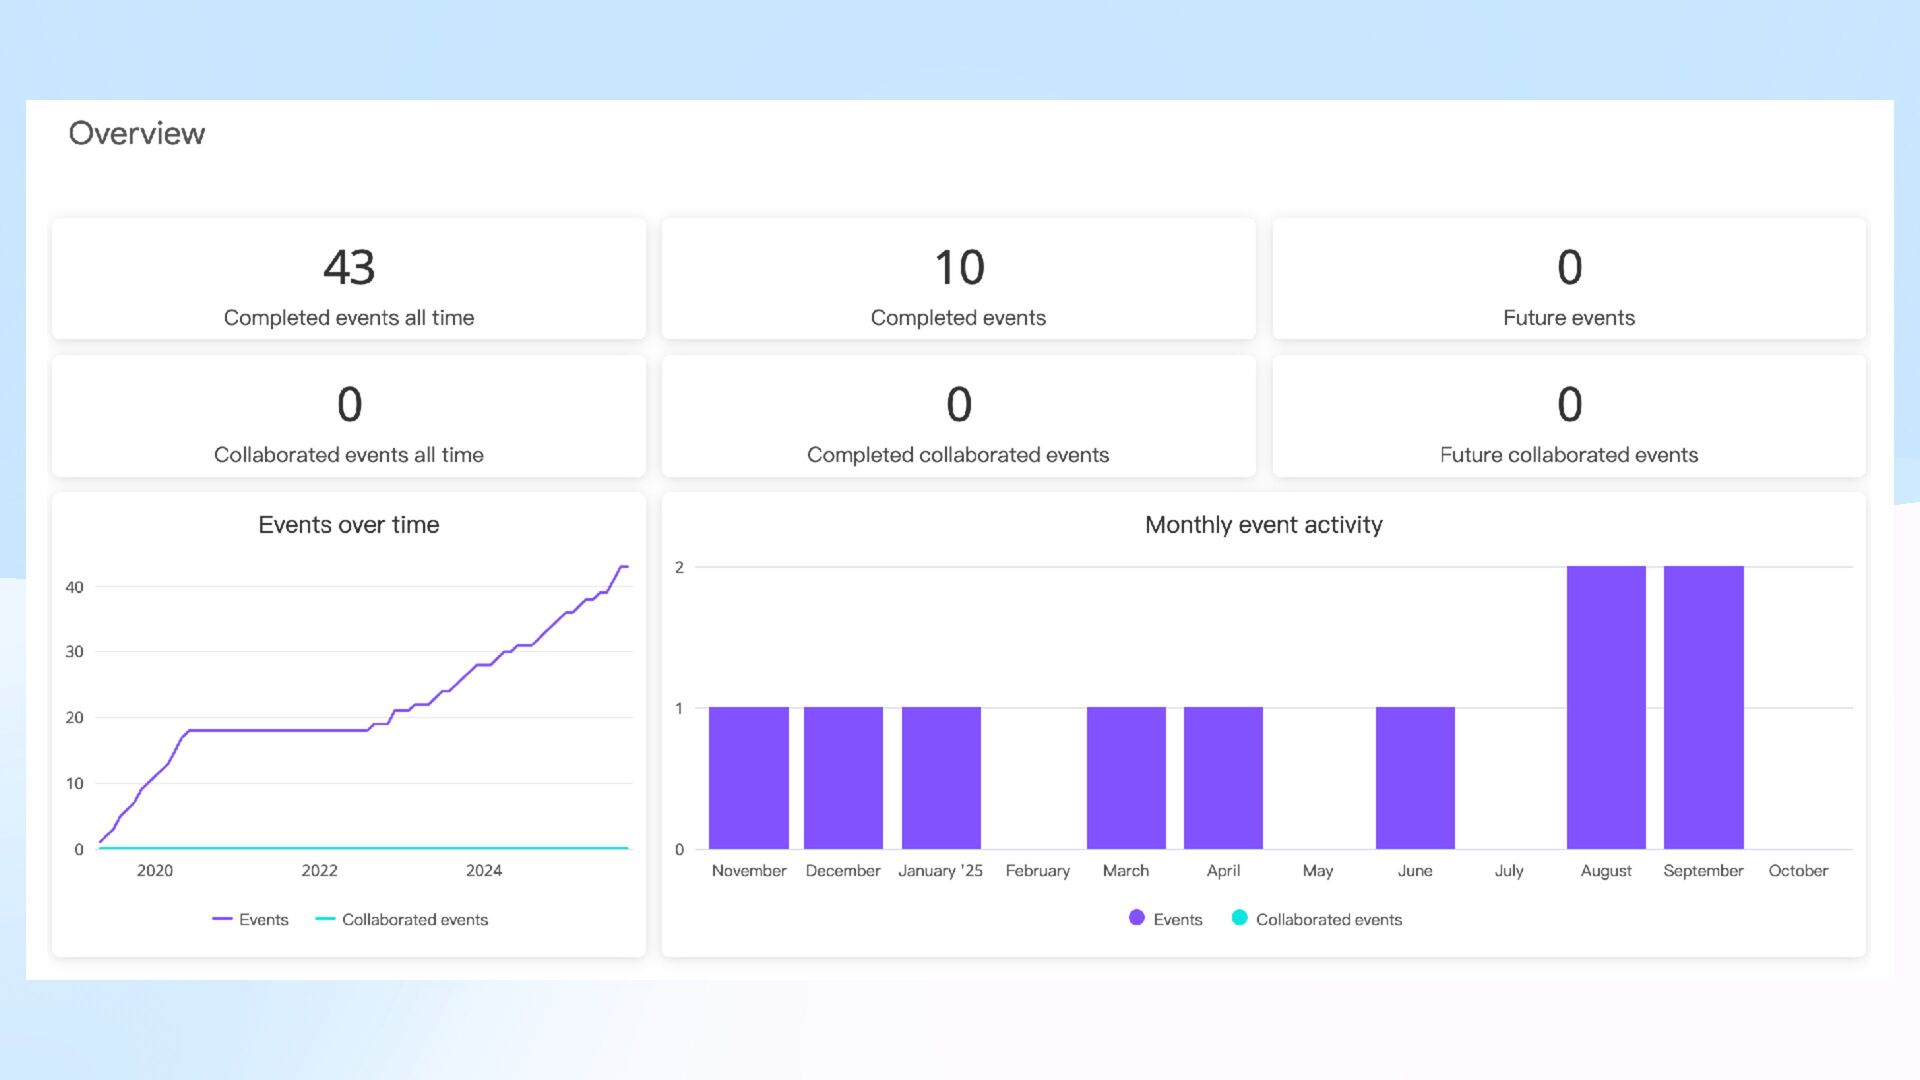
Task: Toggle Events series in Monthly activity legend
Action: [x=1176, y=919]
